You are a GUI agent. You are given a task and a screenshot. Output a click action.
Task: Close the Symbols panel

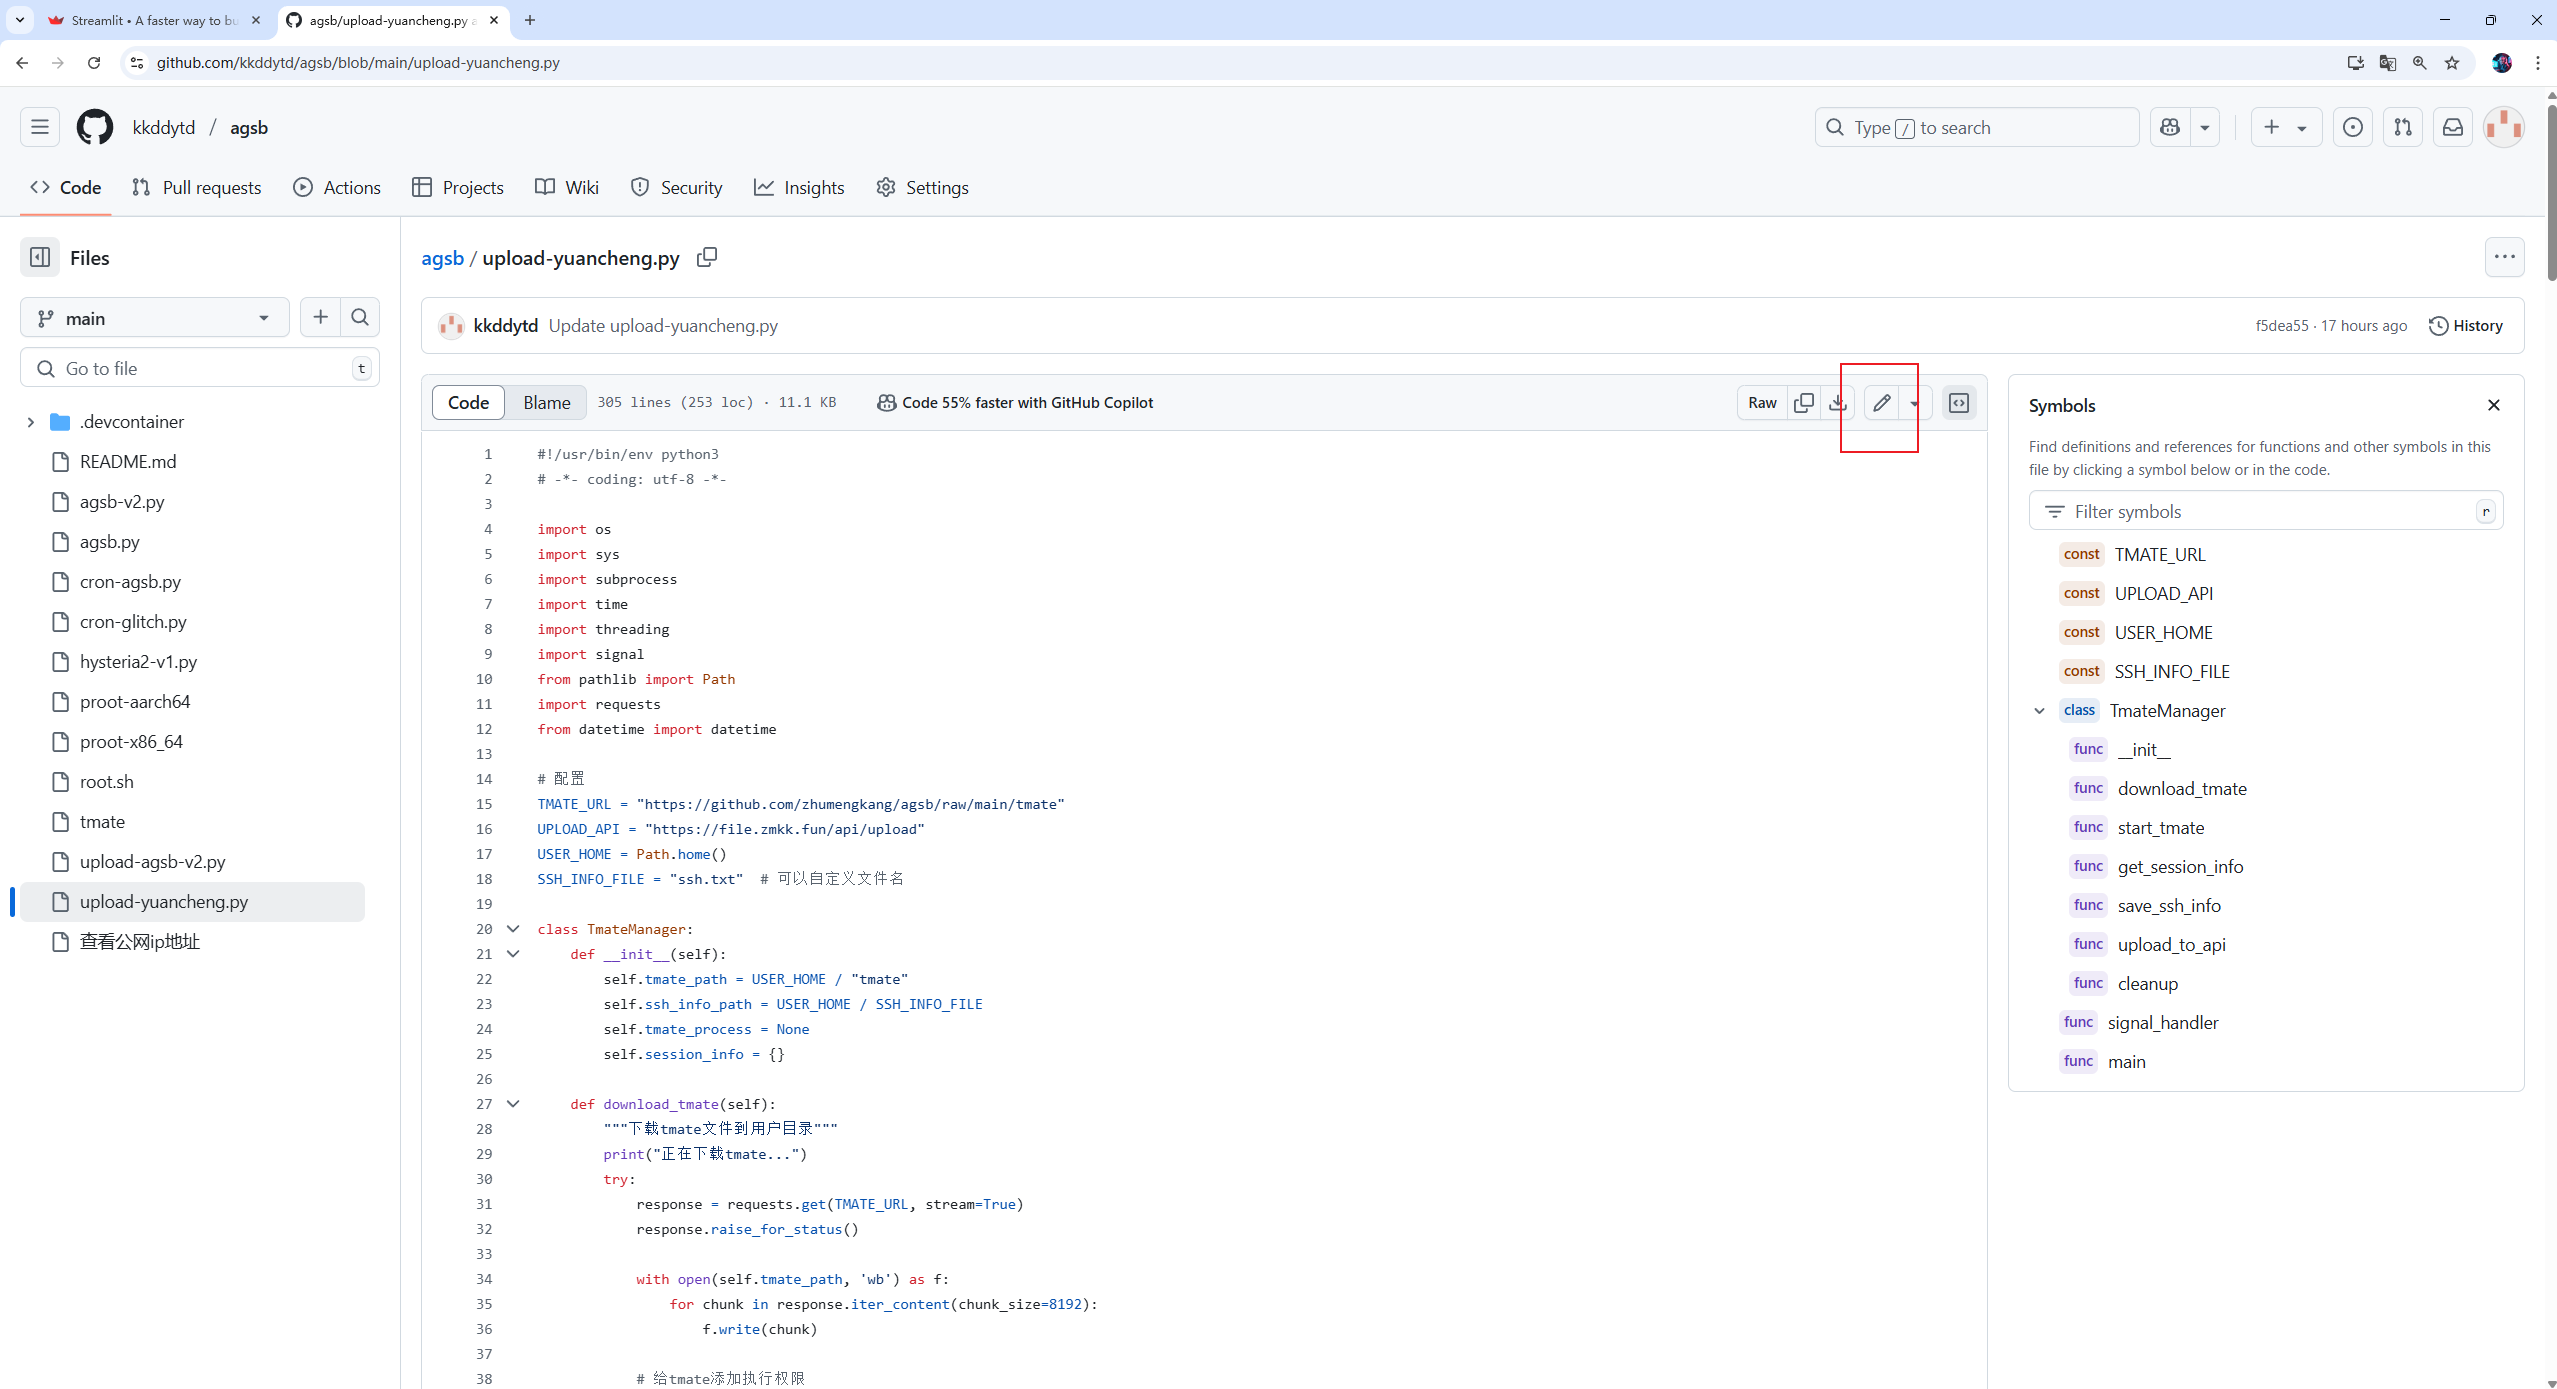tap(2494, 405)
